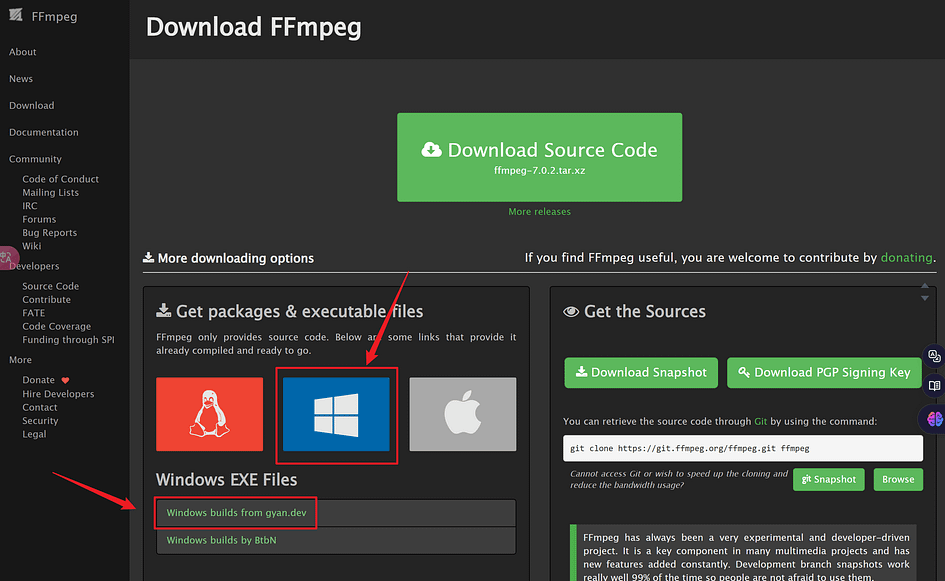Open FATE link in sidebar

(x=34, y=313)
